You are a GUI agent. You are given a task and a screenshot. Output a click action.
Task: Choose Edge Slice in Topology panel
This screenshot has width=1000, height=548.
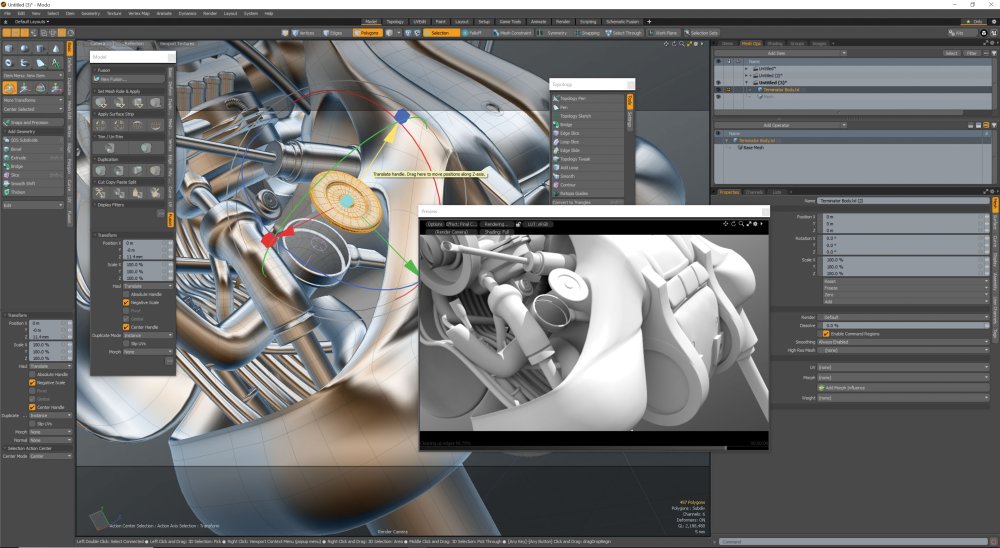[587, 133]
